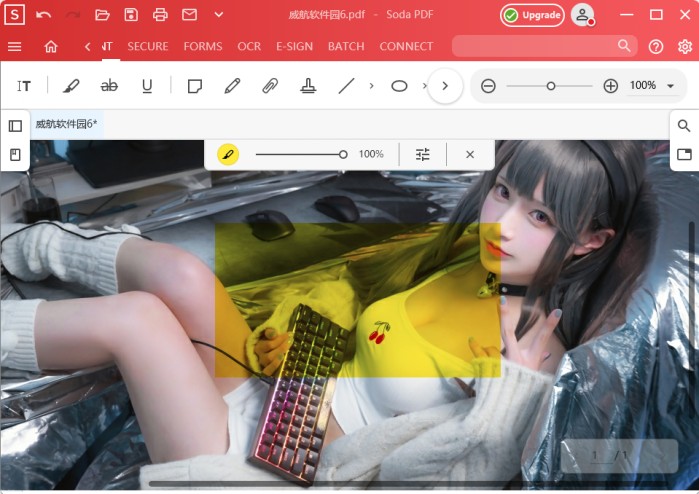Viewport: 699px width, 494px height.
Task: Expand the line tool options chevron
Action: tap(371, 86)
